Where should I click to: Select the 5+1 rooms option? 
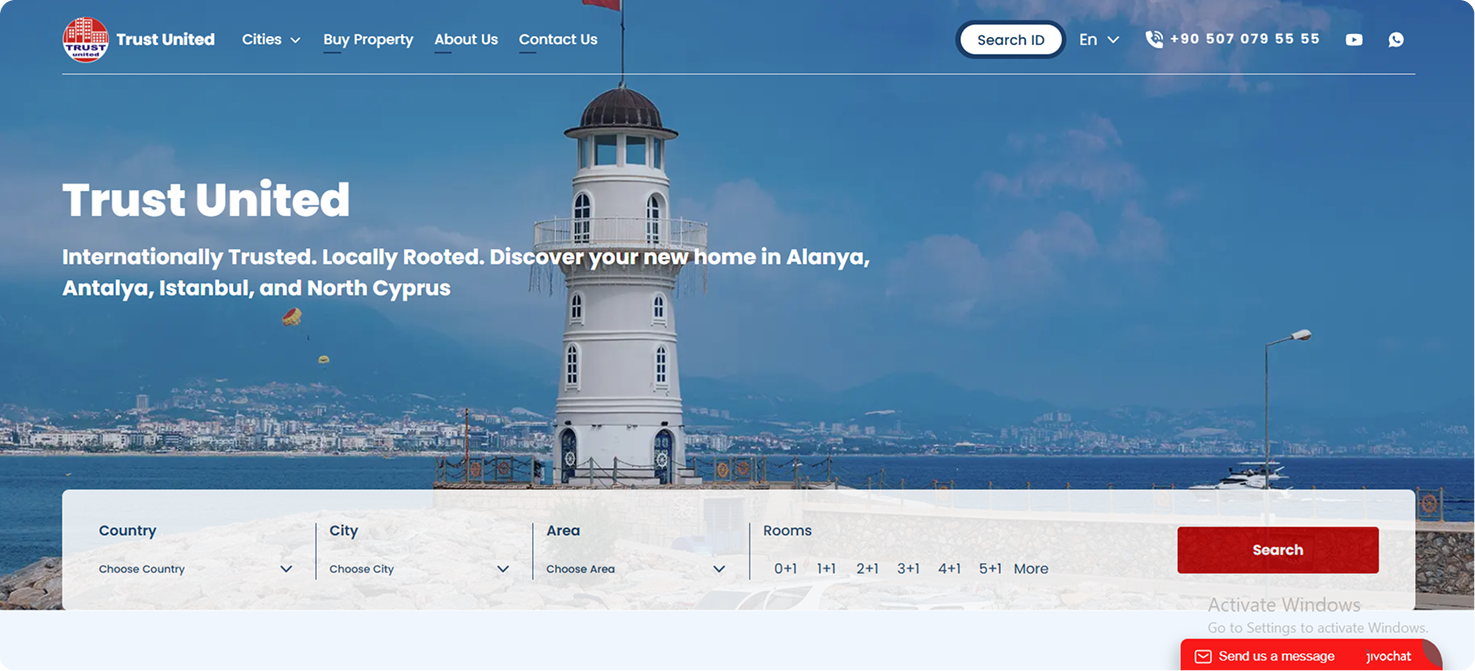pyautogui.click(x=990, y=569)
